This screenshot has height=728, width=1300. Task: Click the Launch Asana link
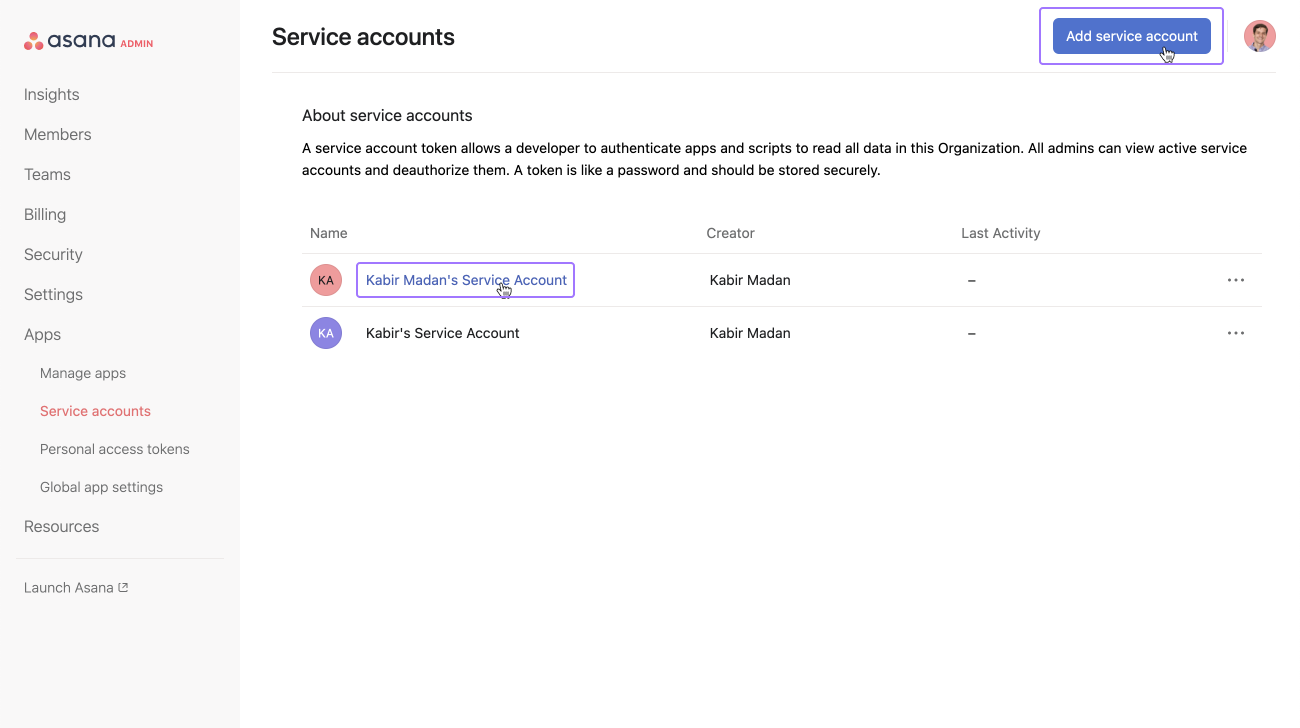(x=76, y=588)
